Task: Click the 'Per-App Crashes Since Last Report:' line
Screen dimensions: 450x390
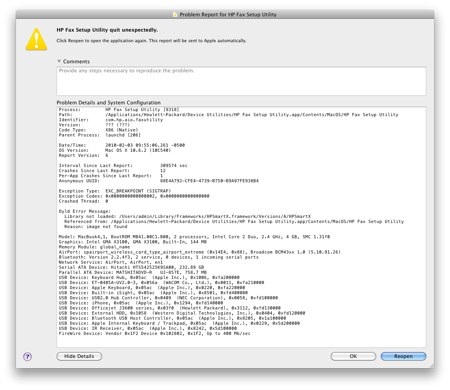Action: coord(111,176)
